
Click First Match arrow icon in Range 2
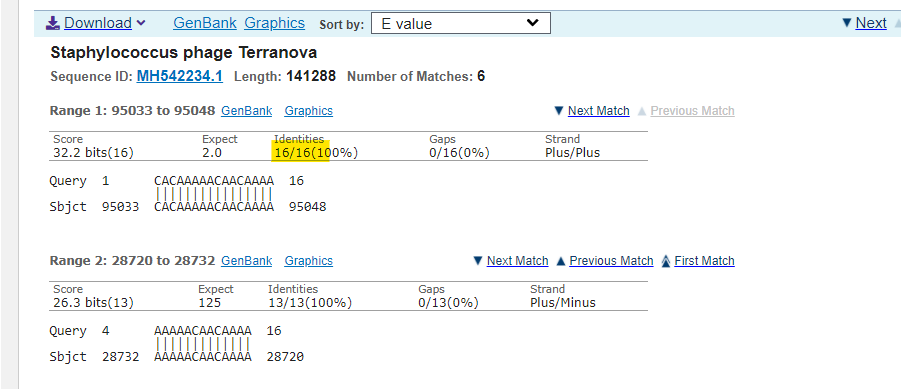(x=666, y=261)
